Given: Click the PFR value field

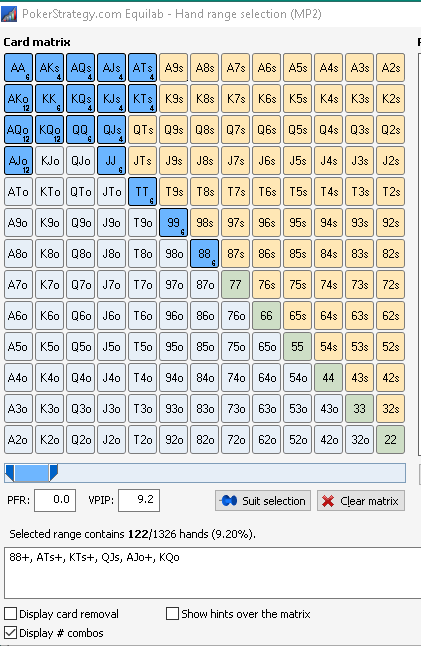Looking at the screenshot, I should pos(55,500).
